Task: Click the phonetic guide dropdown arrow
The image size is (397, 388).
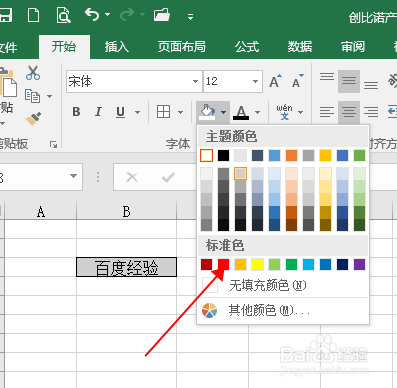Action: (x=300, y=112)
